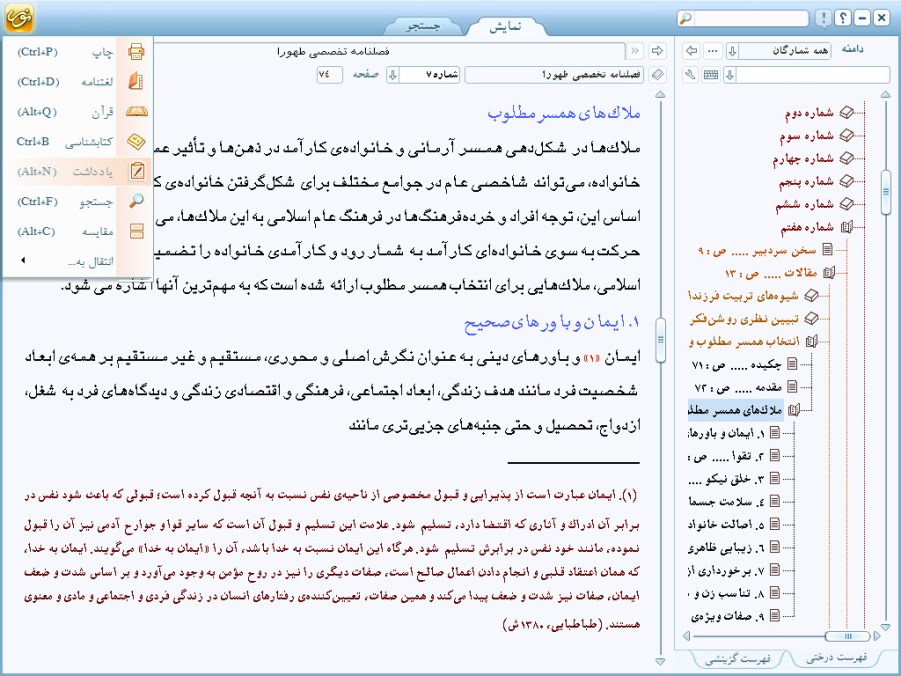Click the tree's horizontal scrollbar thumb
The width and height of the screenshot is (901, 676).
coord(848,636)
